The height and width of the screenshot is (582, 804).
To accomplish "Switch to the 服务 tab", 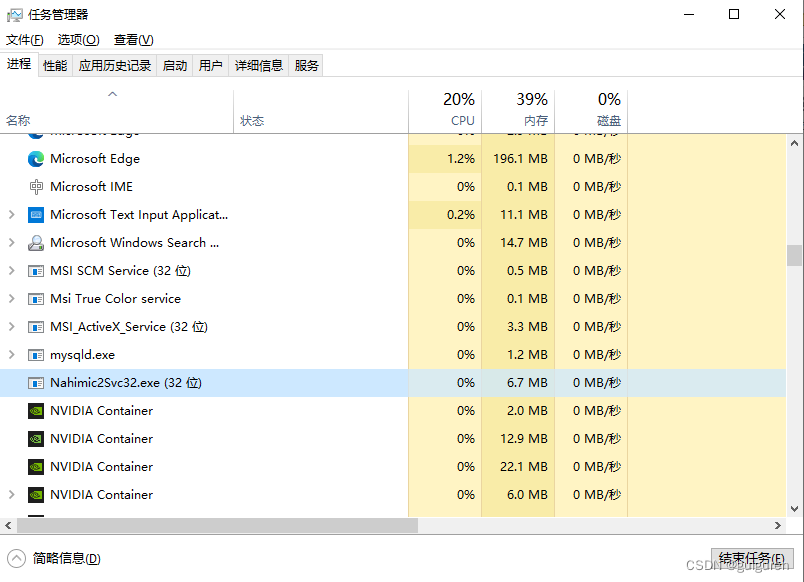I will [x=307, y=66].
